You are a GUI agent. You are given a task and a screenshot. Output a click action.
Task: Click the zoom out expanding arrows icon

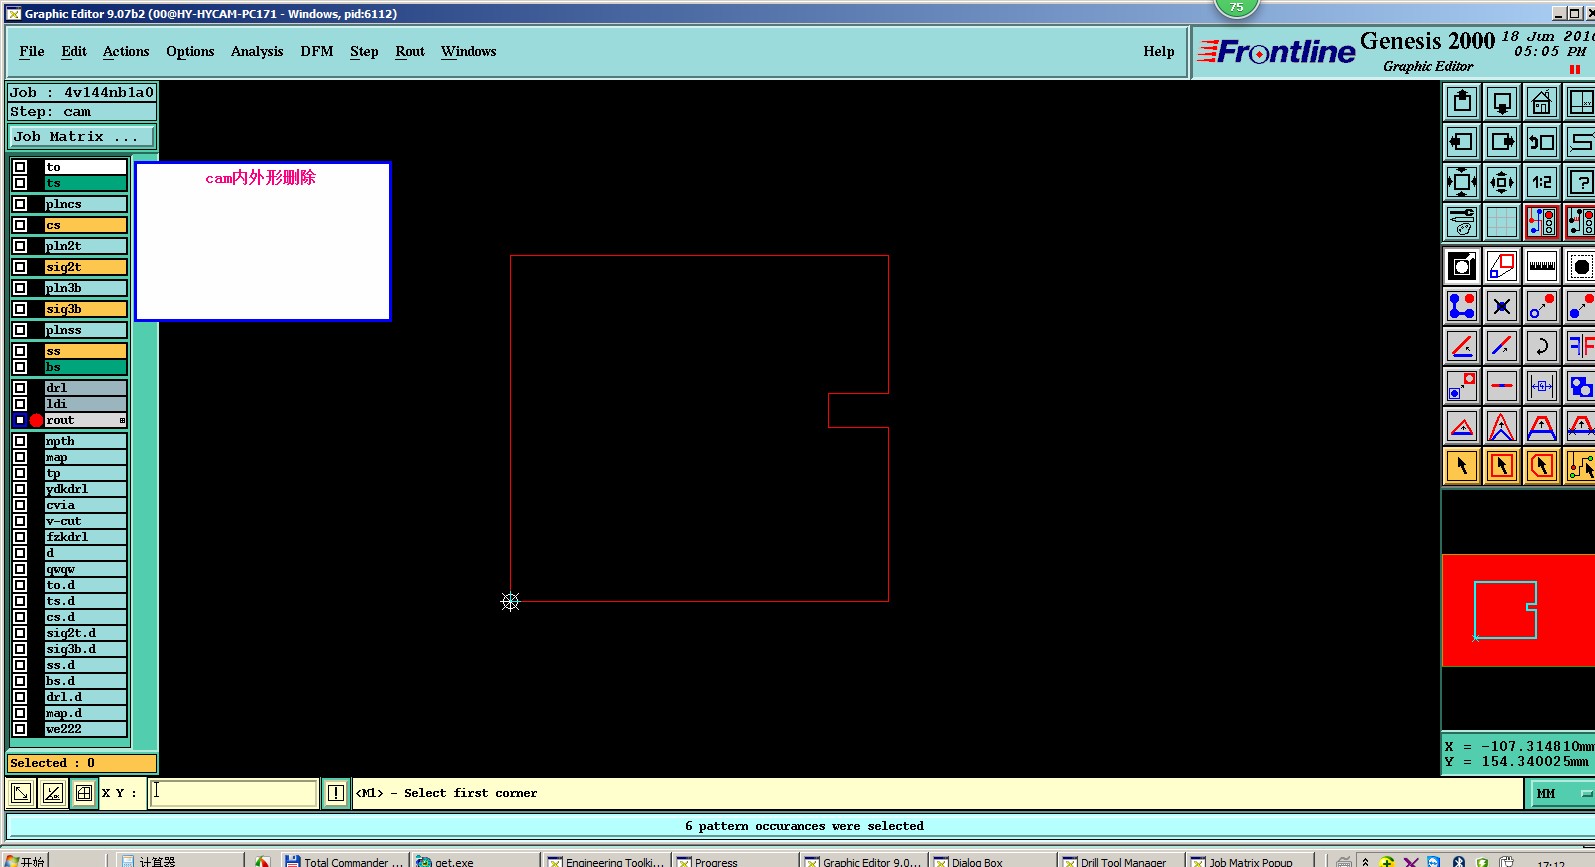coord(1462,182)
